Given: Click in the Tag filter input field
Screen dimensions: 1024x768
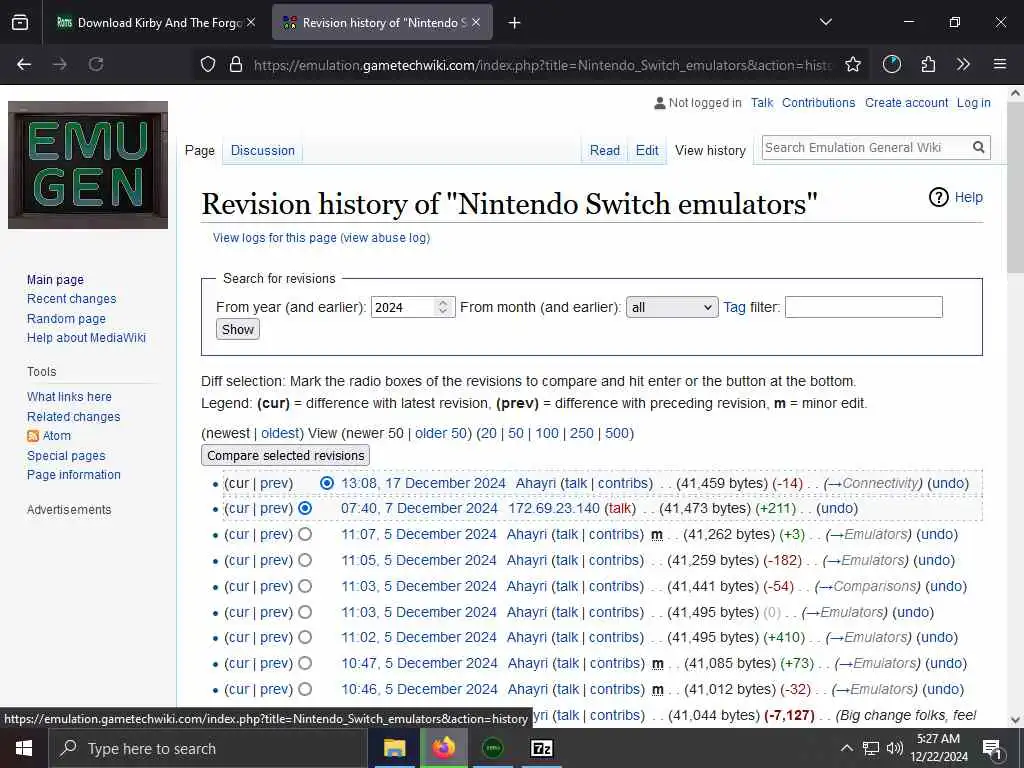Looking at the screenshot, I should [x=863, y=307].
